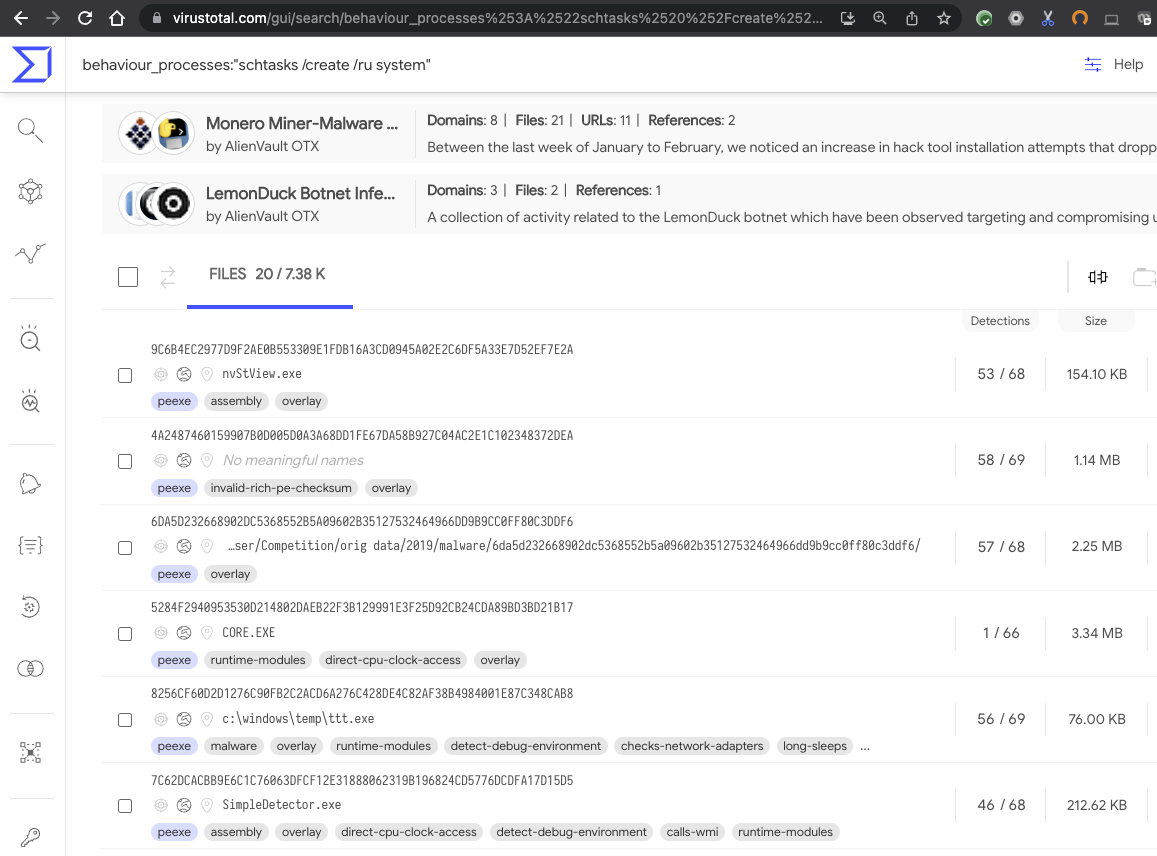The width and height of the screenshot is (1157, 856).
Task: Click the browser share icon
Action: tap(912, 18)
